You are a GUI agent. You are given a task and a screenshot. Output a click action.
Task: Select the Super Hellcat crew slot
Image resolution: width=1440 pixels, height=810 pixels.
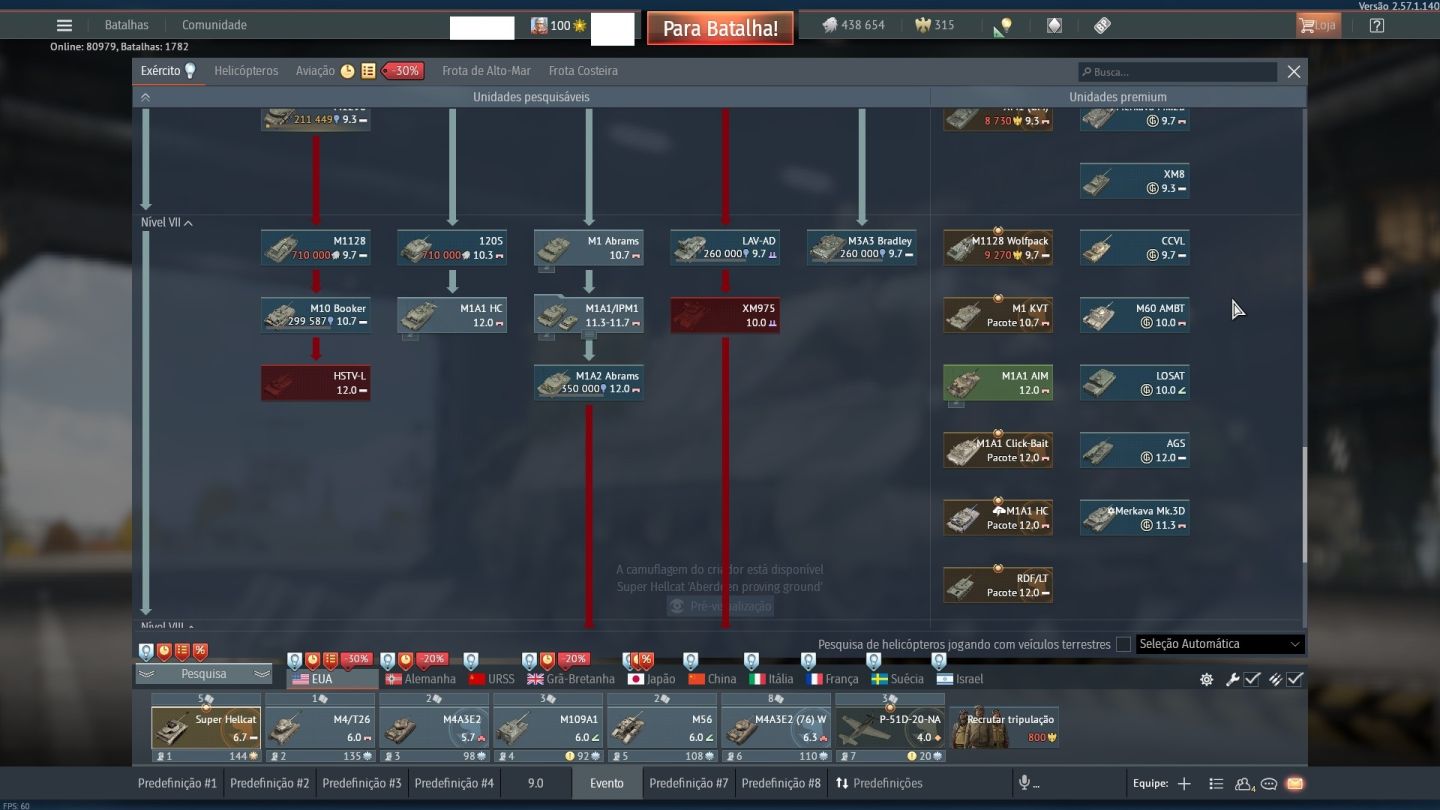(206, 728)
